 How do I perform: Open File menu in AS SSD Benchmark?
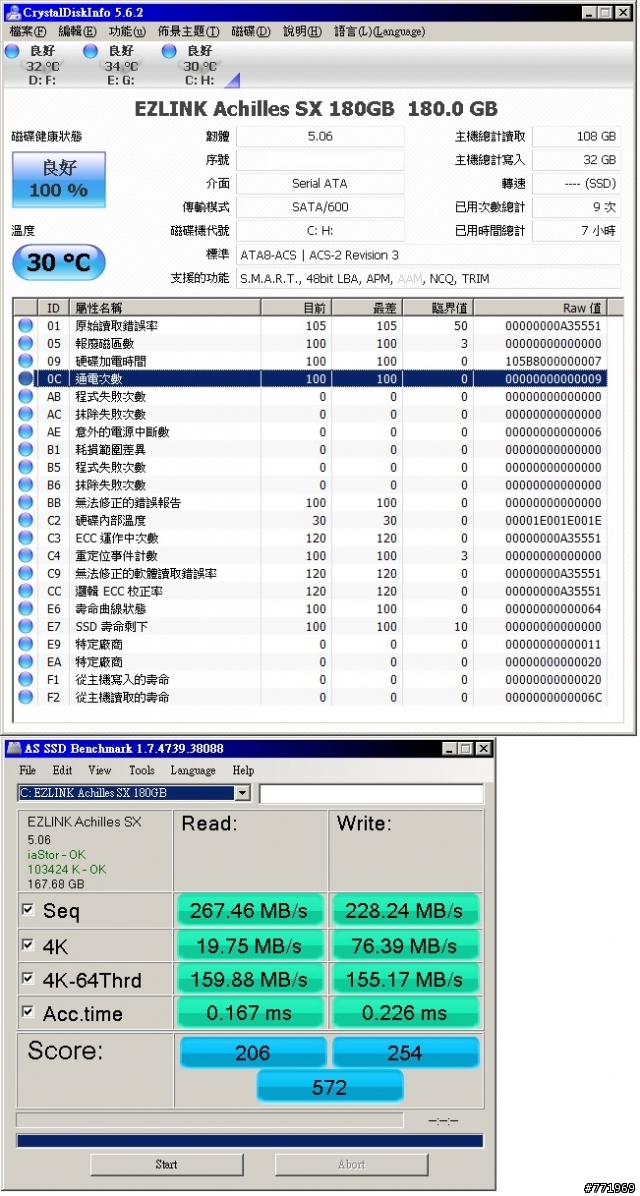[x=27, y=770]
